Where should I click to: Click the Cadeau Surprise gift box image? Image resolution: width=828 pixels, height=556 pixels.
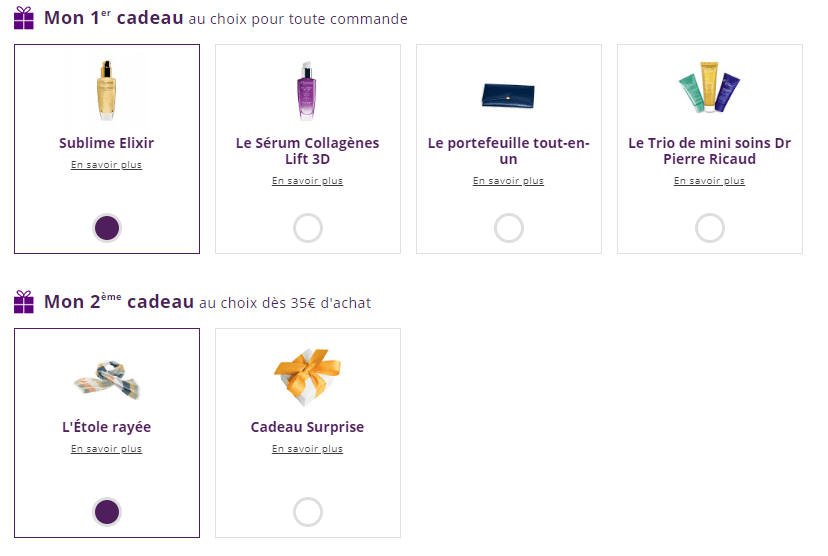pyautogui.click(x=307, y=376)
